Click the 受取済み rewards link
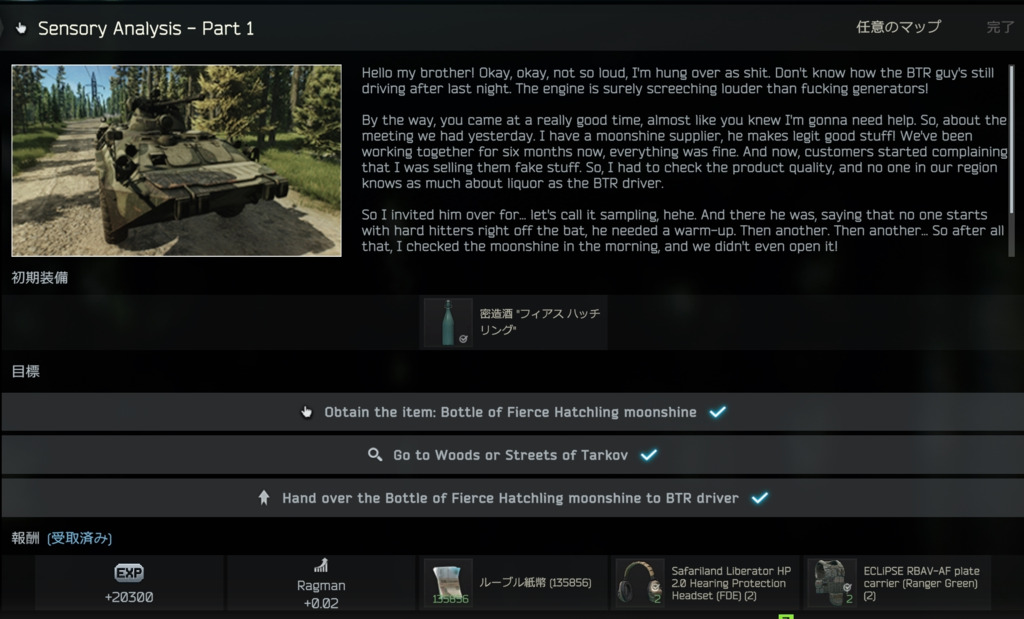The image size is (1024, 619). click(x=80, y=538)
